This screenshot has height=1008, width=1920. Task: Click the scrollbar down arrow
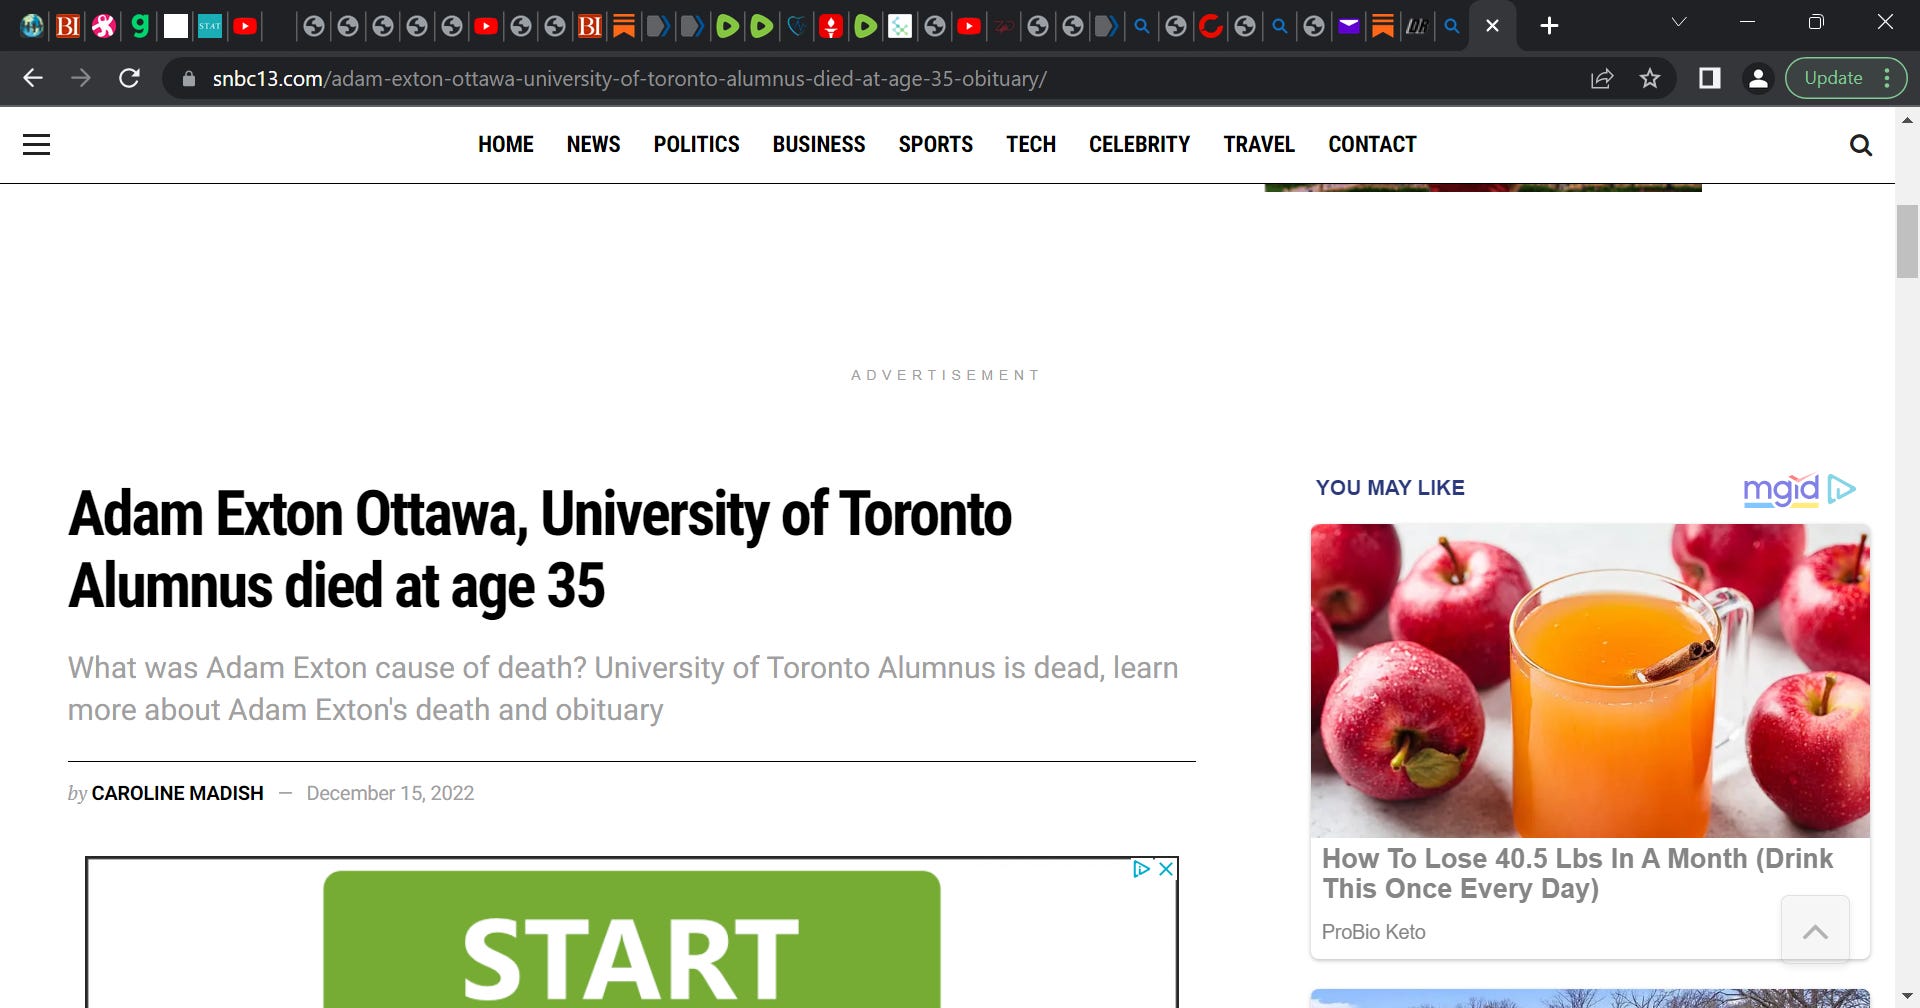pyautogui.click(x=1907, y=997)
